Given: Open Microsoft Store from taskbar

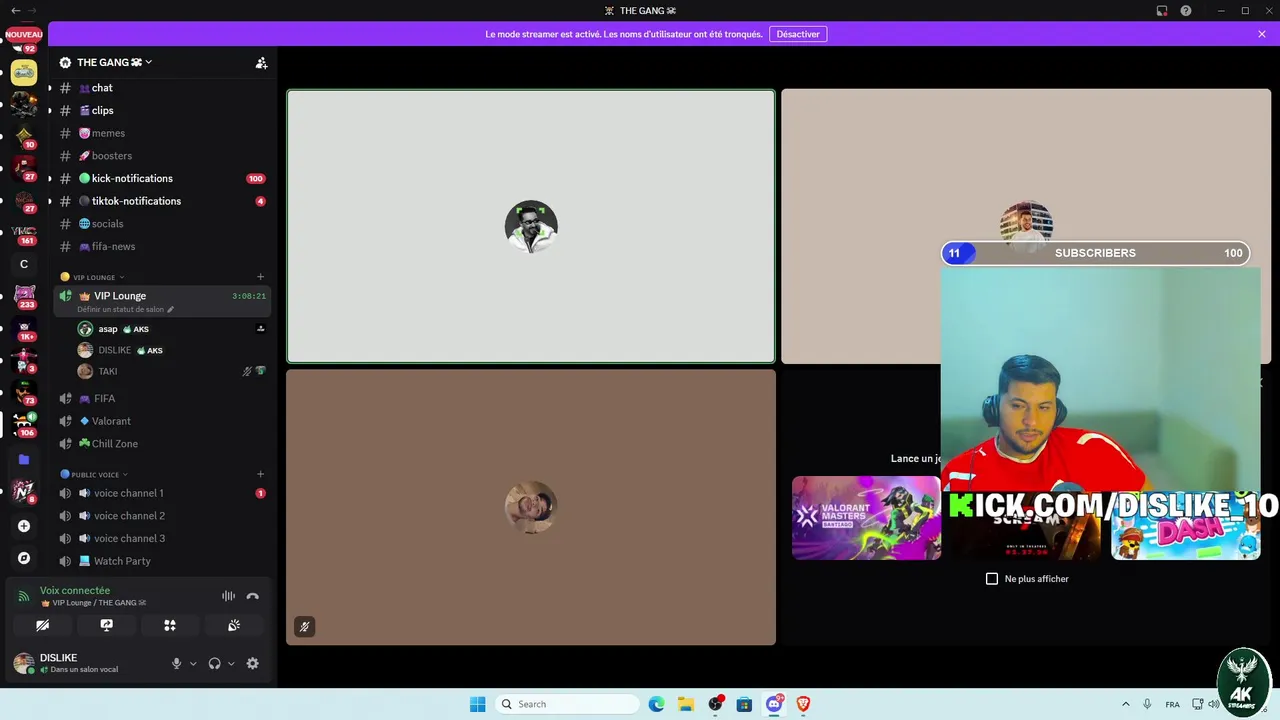Looking at the screenshot, I should tap(744, 704).
